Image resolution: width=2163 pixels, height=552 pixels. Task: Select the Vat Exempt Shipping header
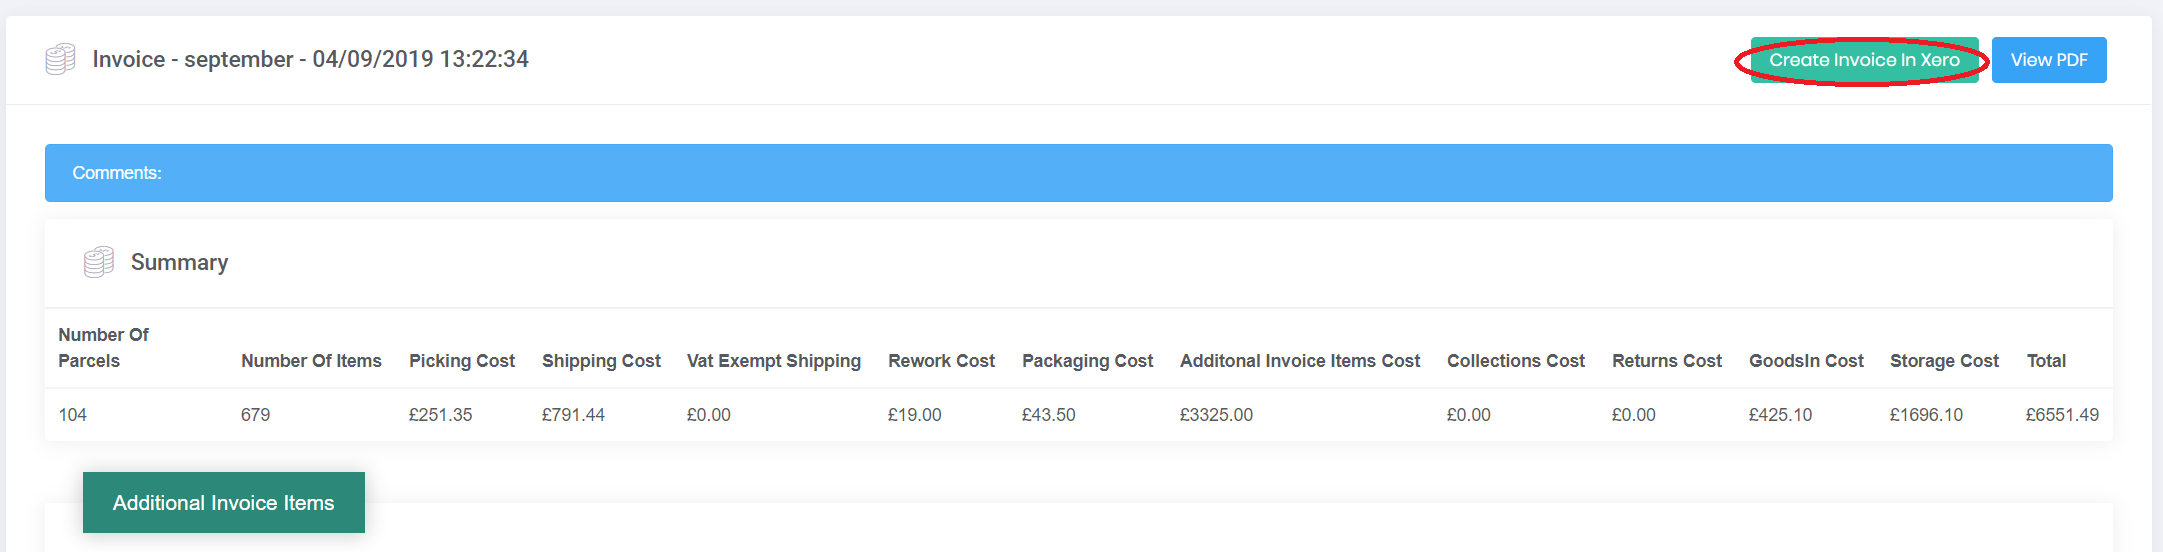(x=774, y=361)
